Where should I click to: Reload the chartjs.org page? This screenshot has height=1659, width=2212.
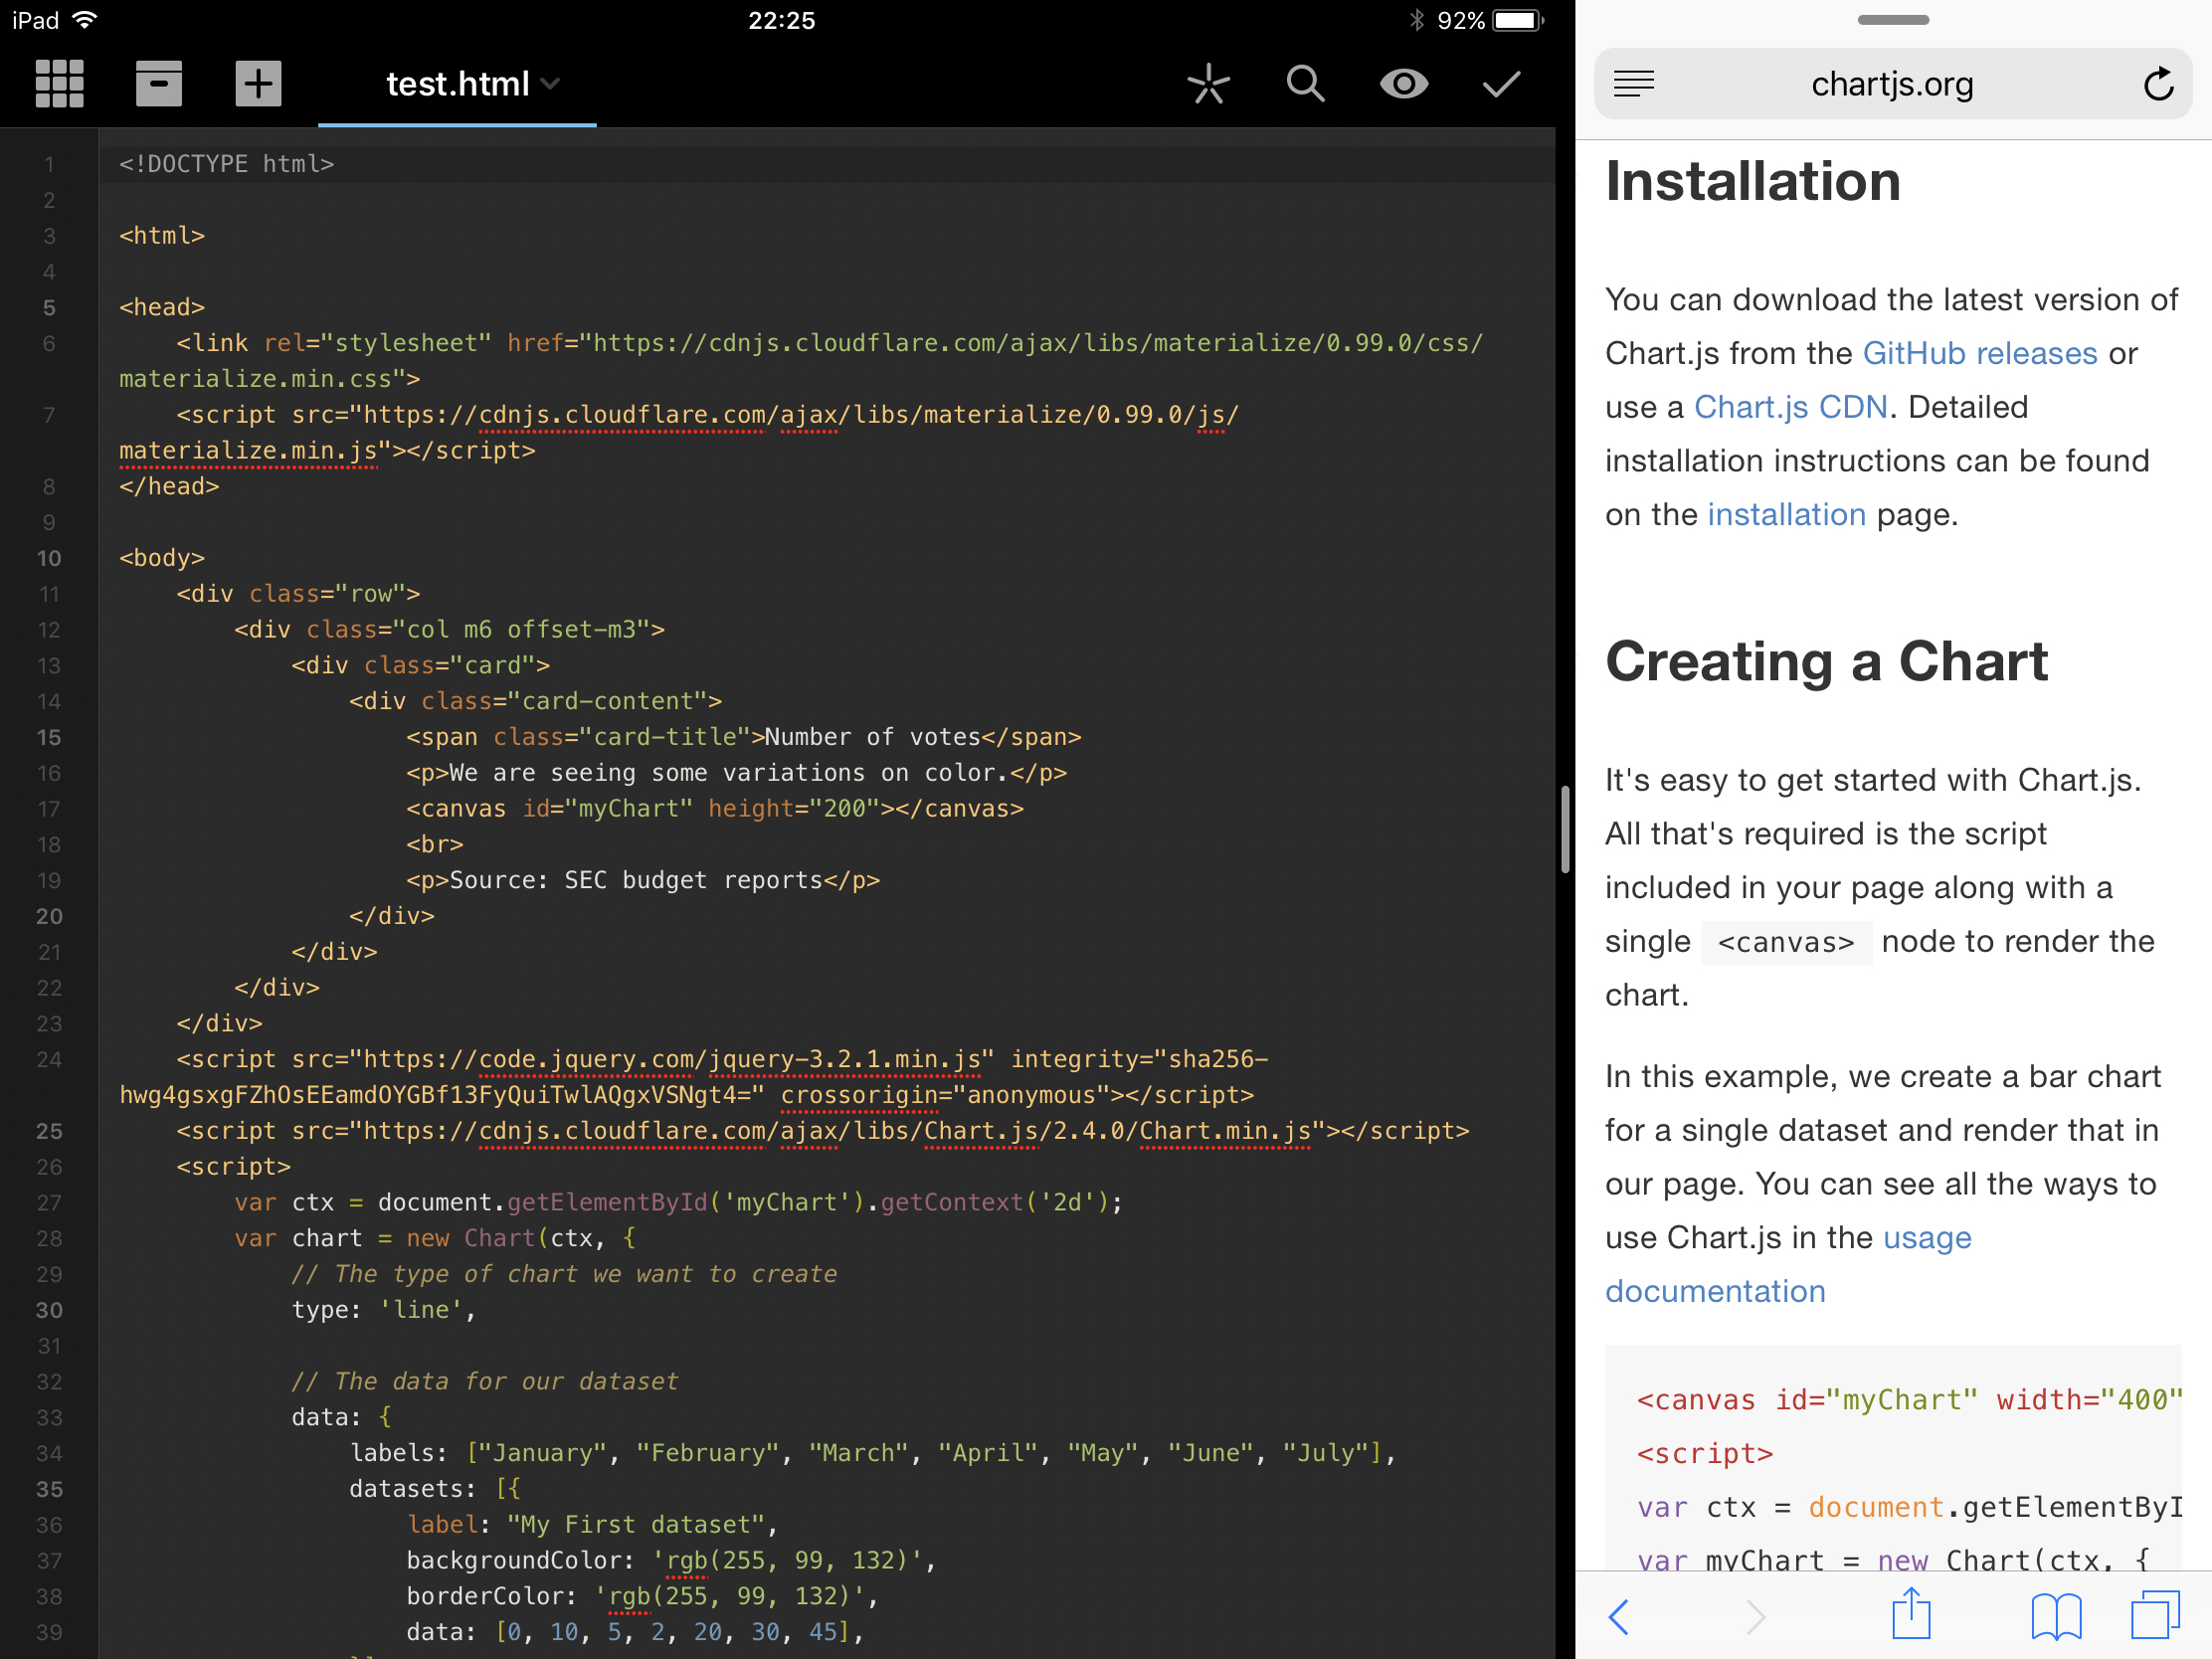[2159, 84]
